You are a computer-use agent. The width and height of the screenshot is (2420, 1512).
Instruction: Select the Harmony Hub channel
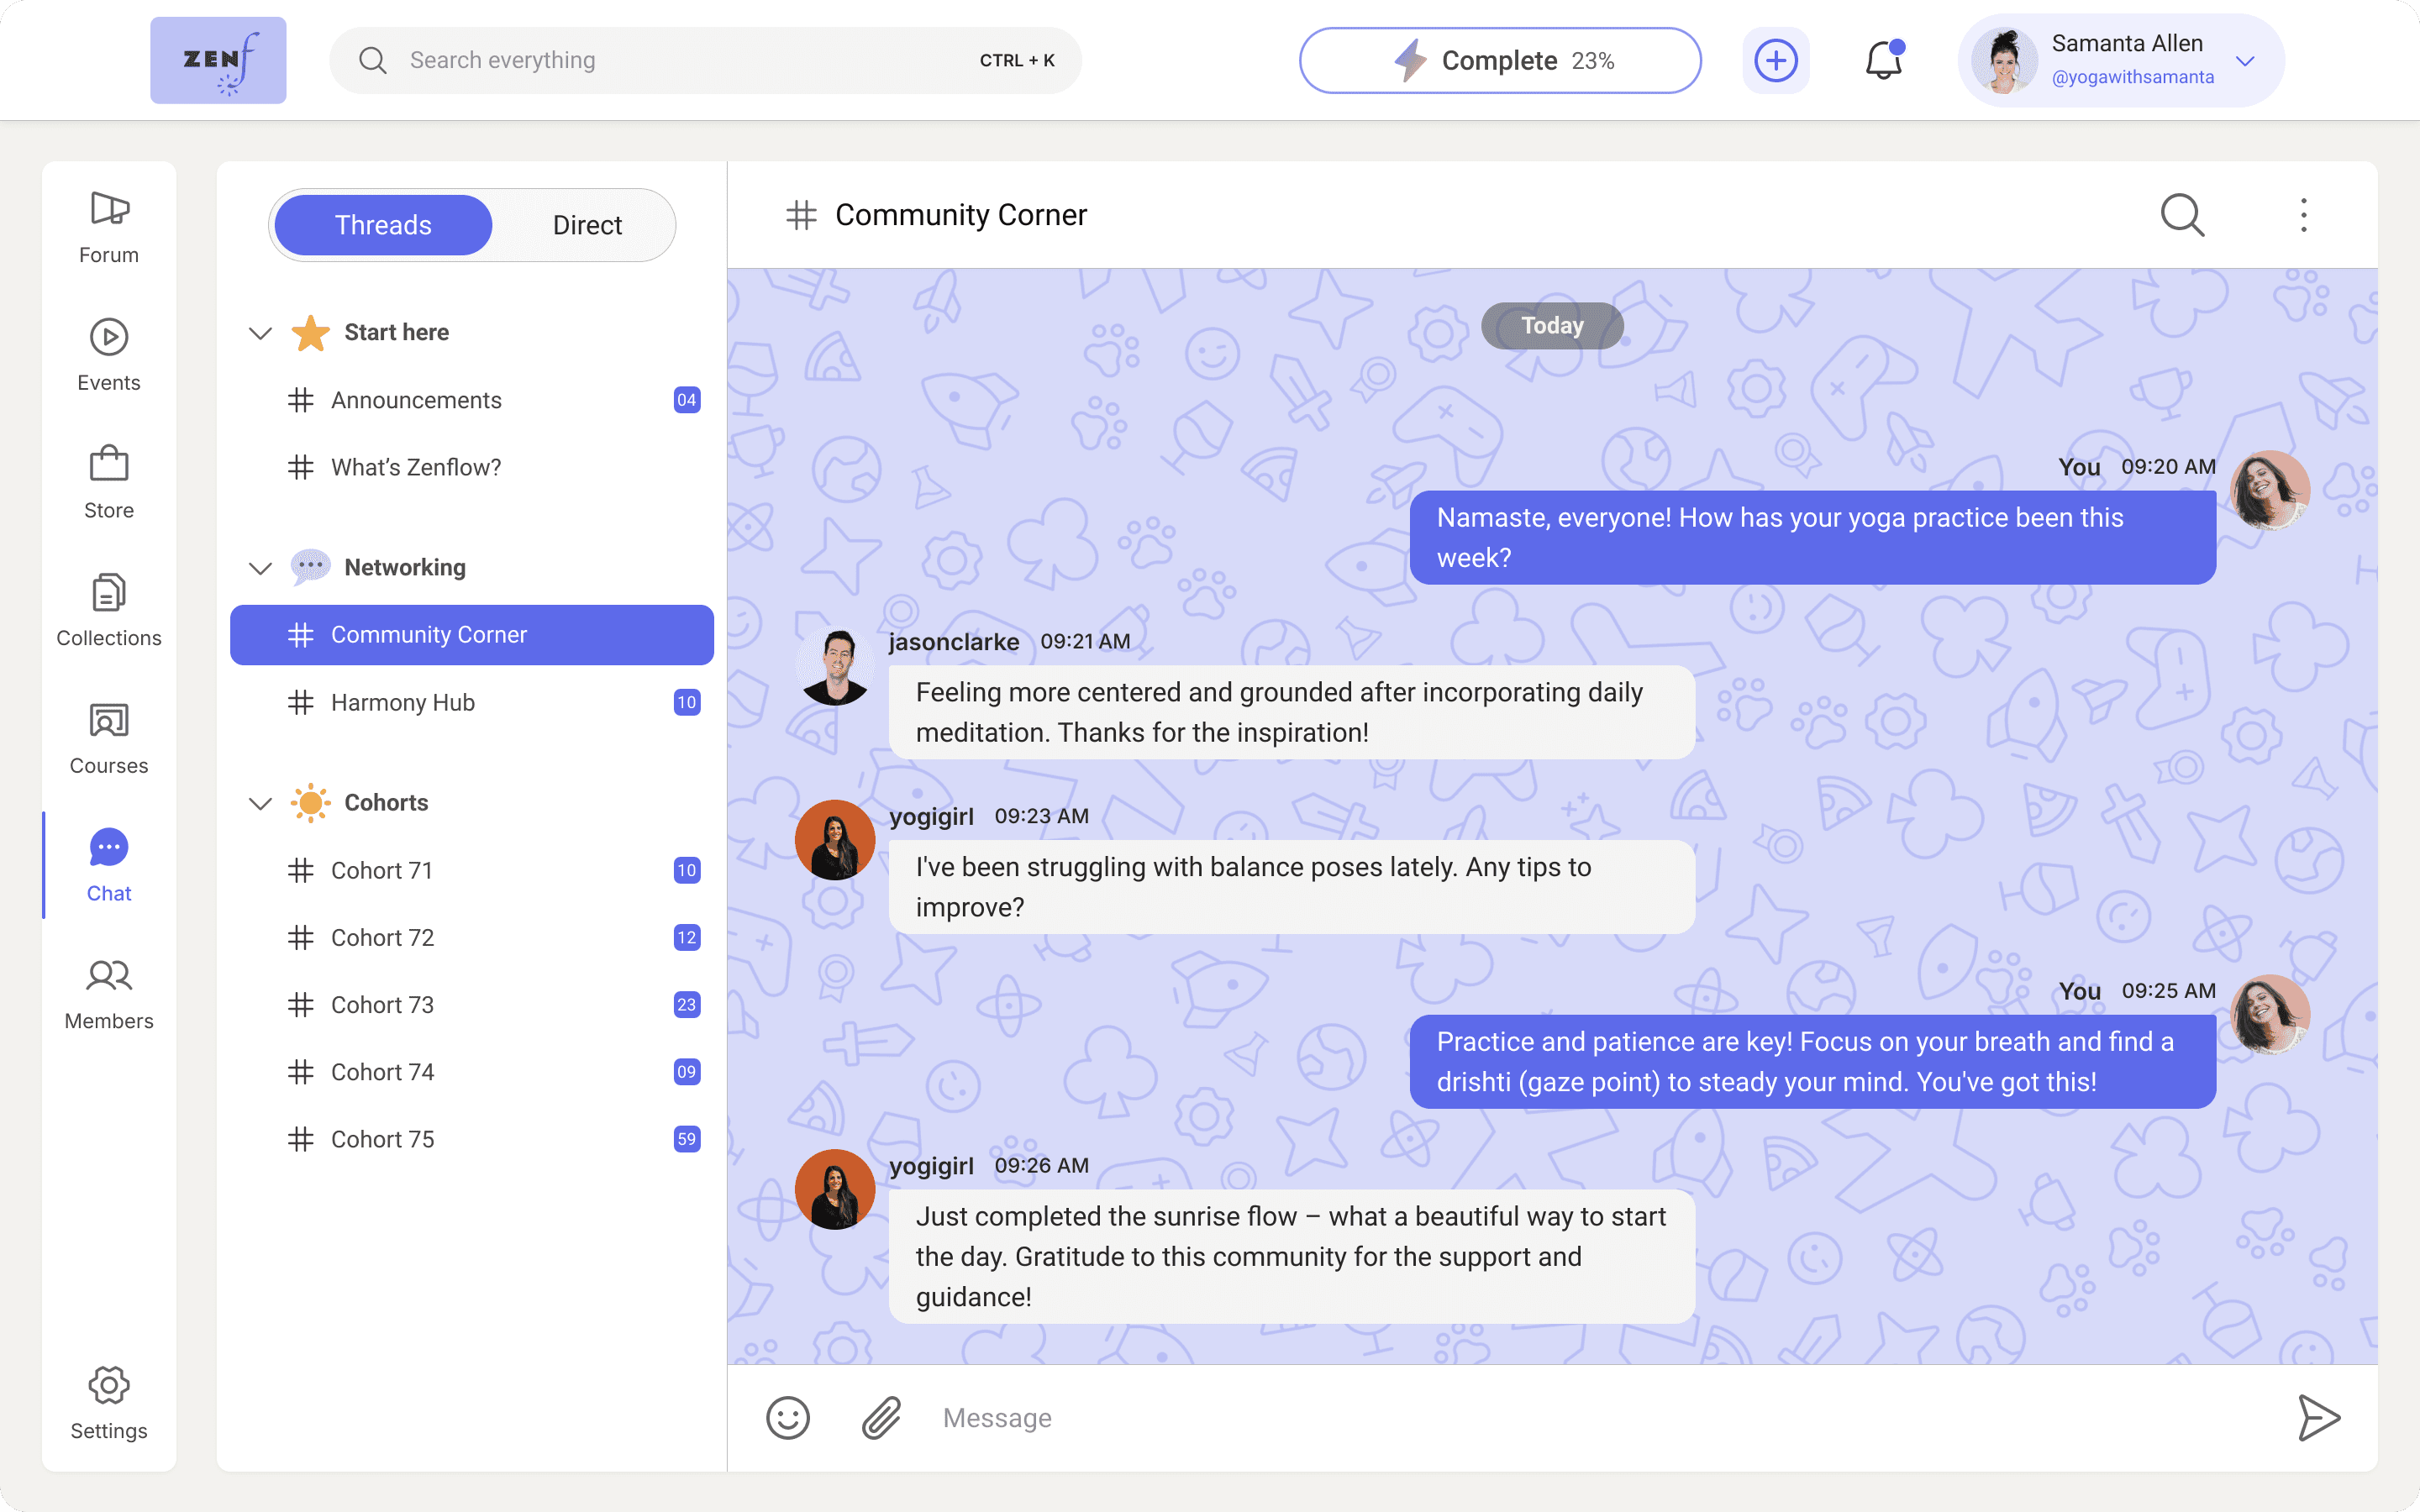pos(403,702)
